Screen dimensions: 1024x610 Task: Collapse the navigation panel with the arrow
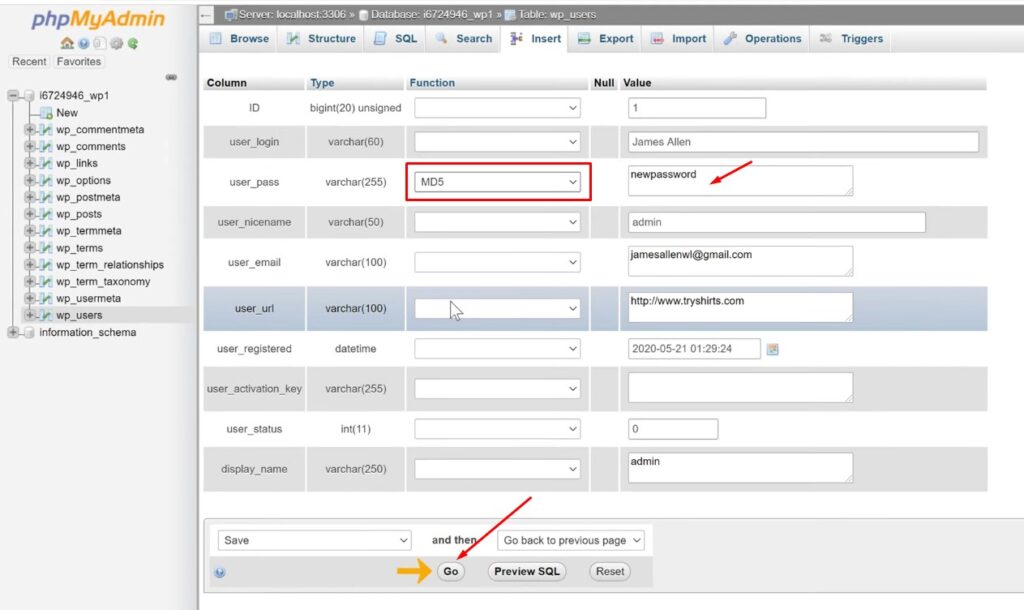(171, 76)
